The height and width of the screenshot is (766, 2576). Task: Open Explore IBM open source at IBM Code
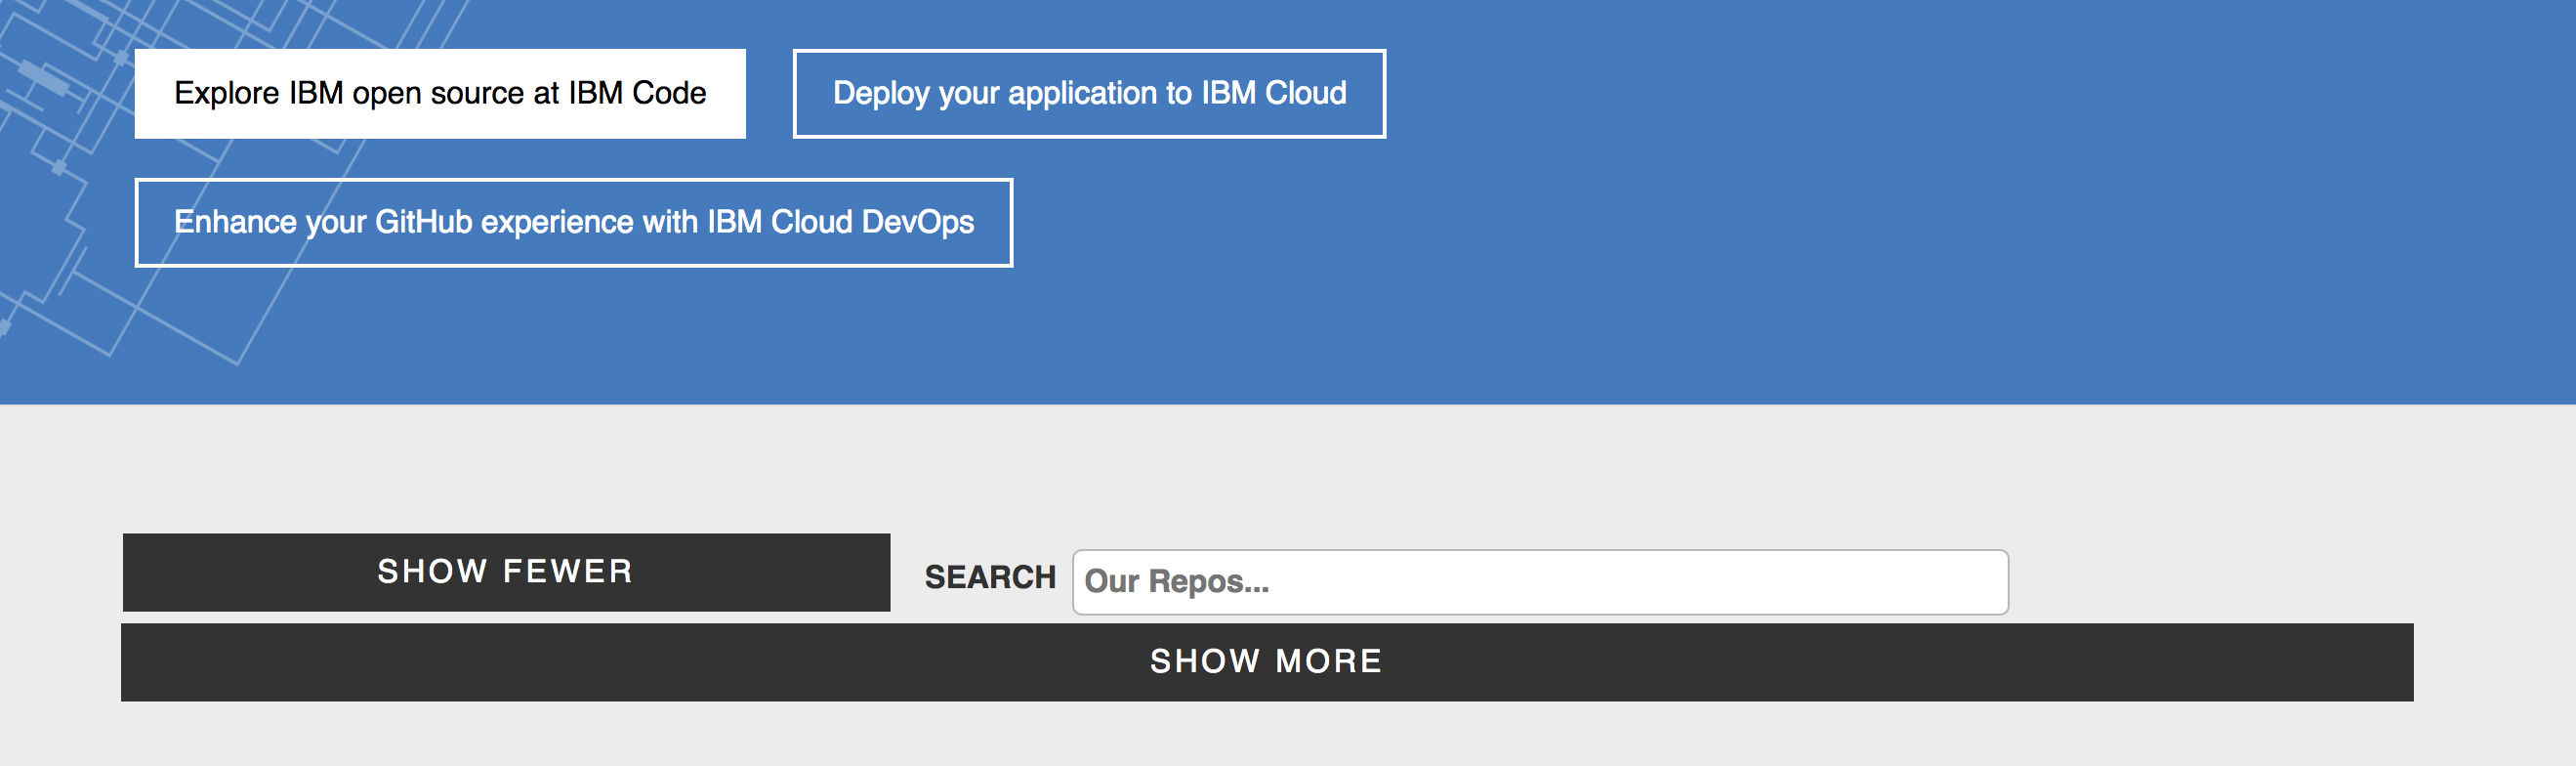[x=440, y=93]
